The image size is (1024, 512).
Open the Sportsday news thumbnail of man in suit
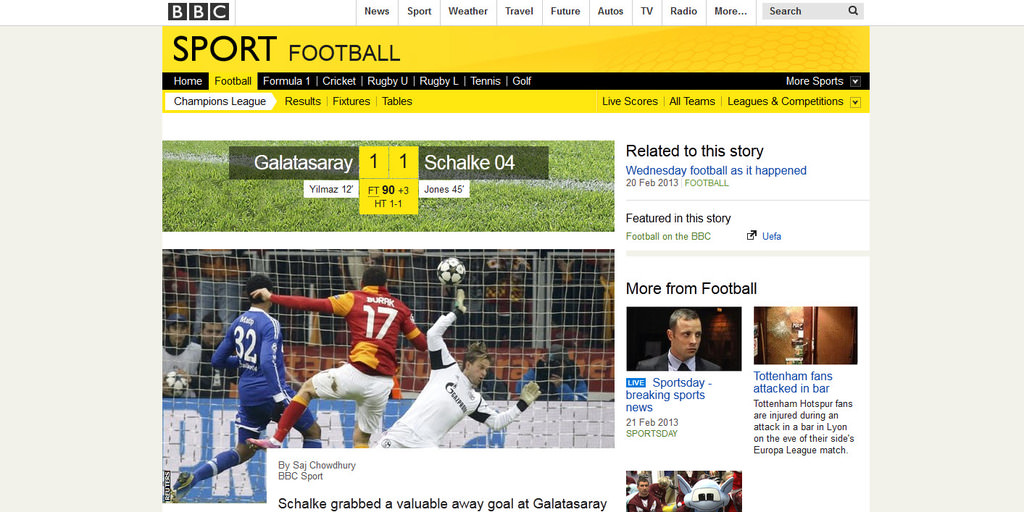[684, 339]
